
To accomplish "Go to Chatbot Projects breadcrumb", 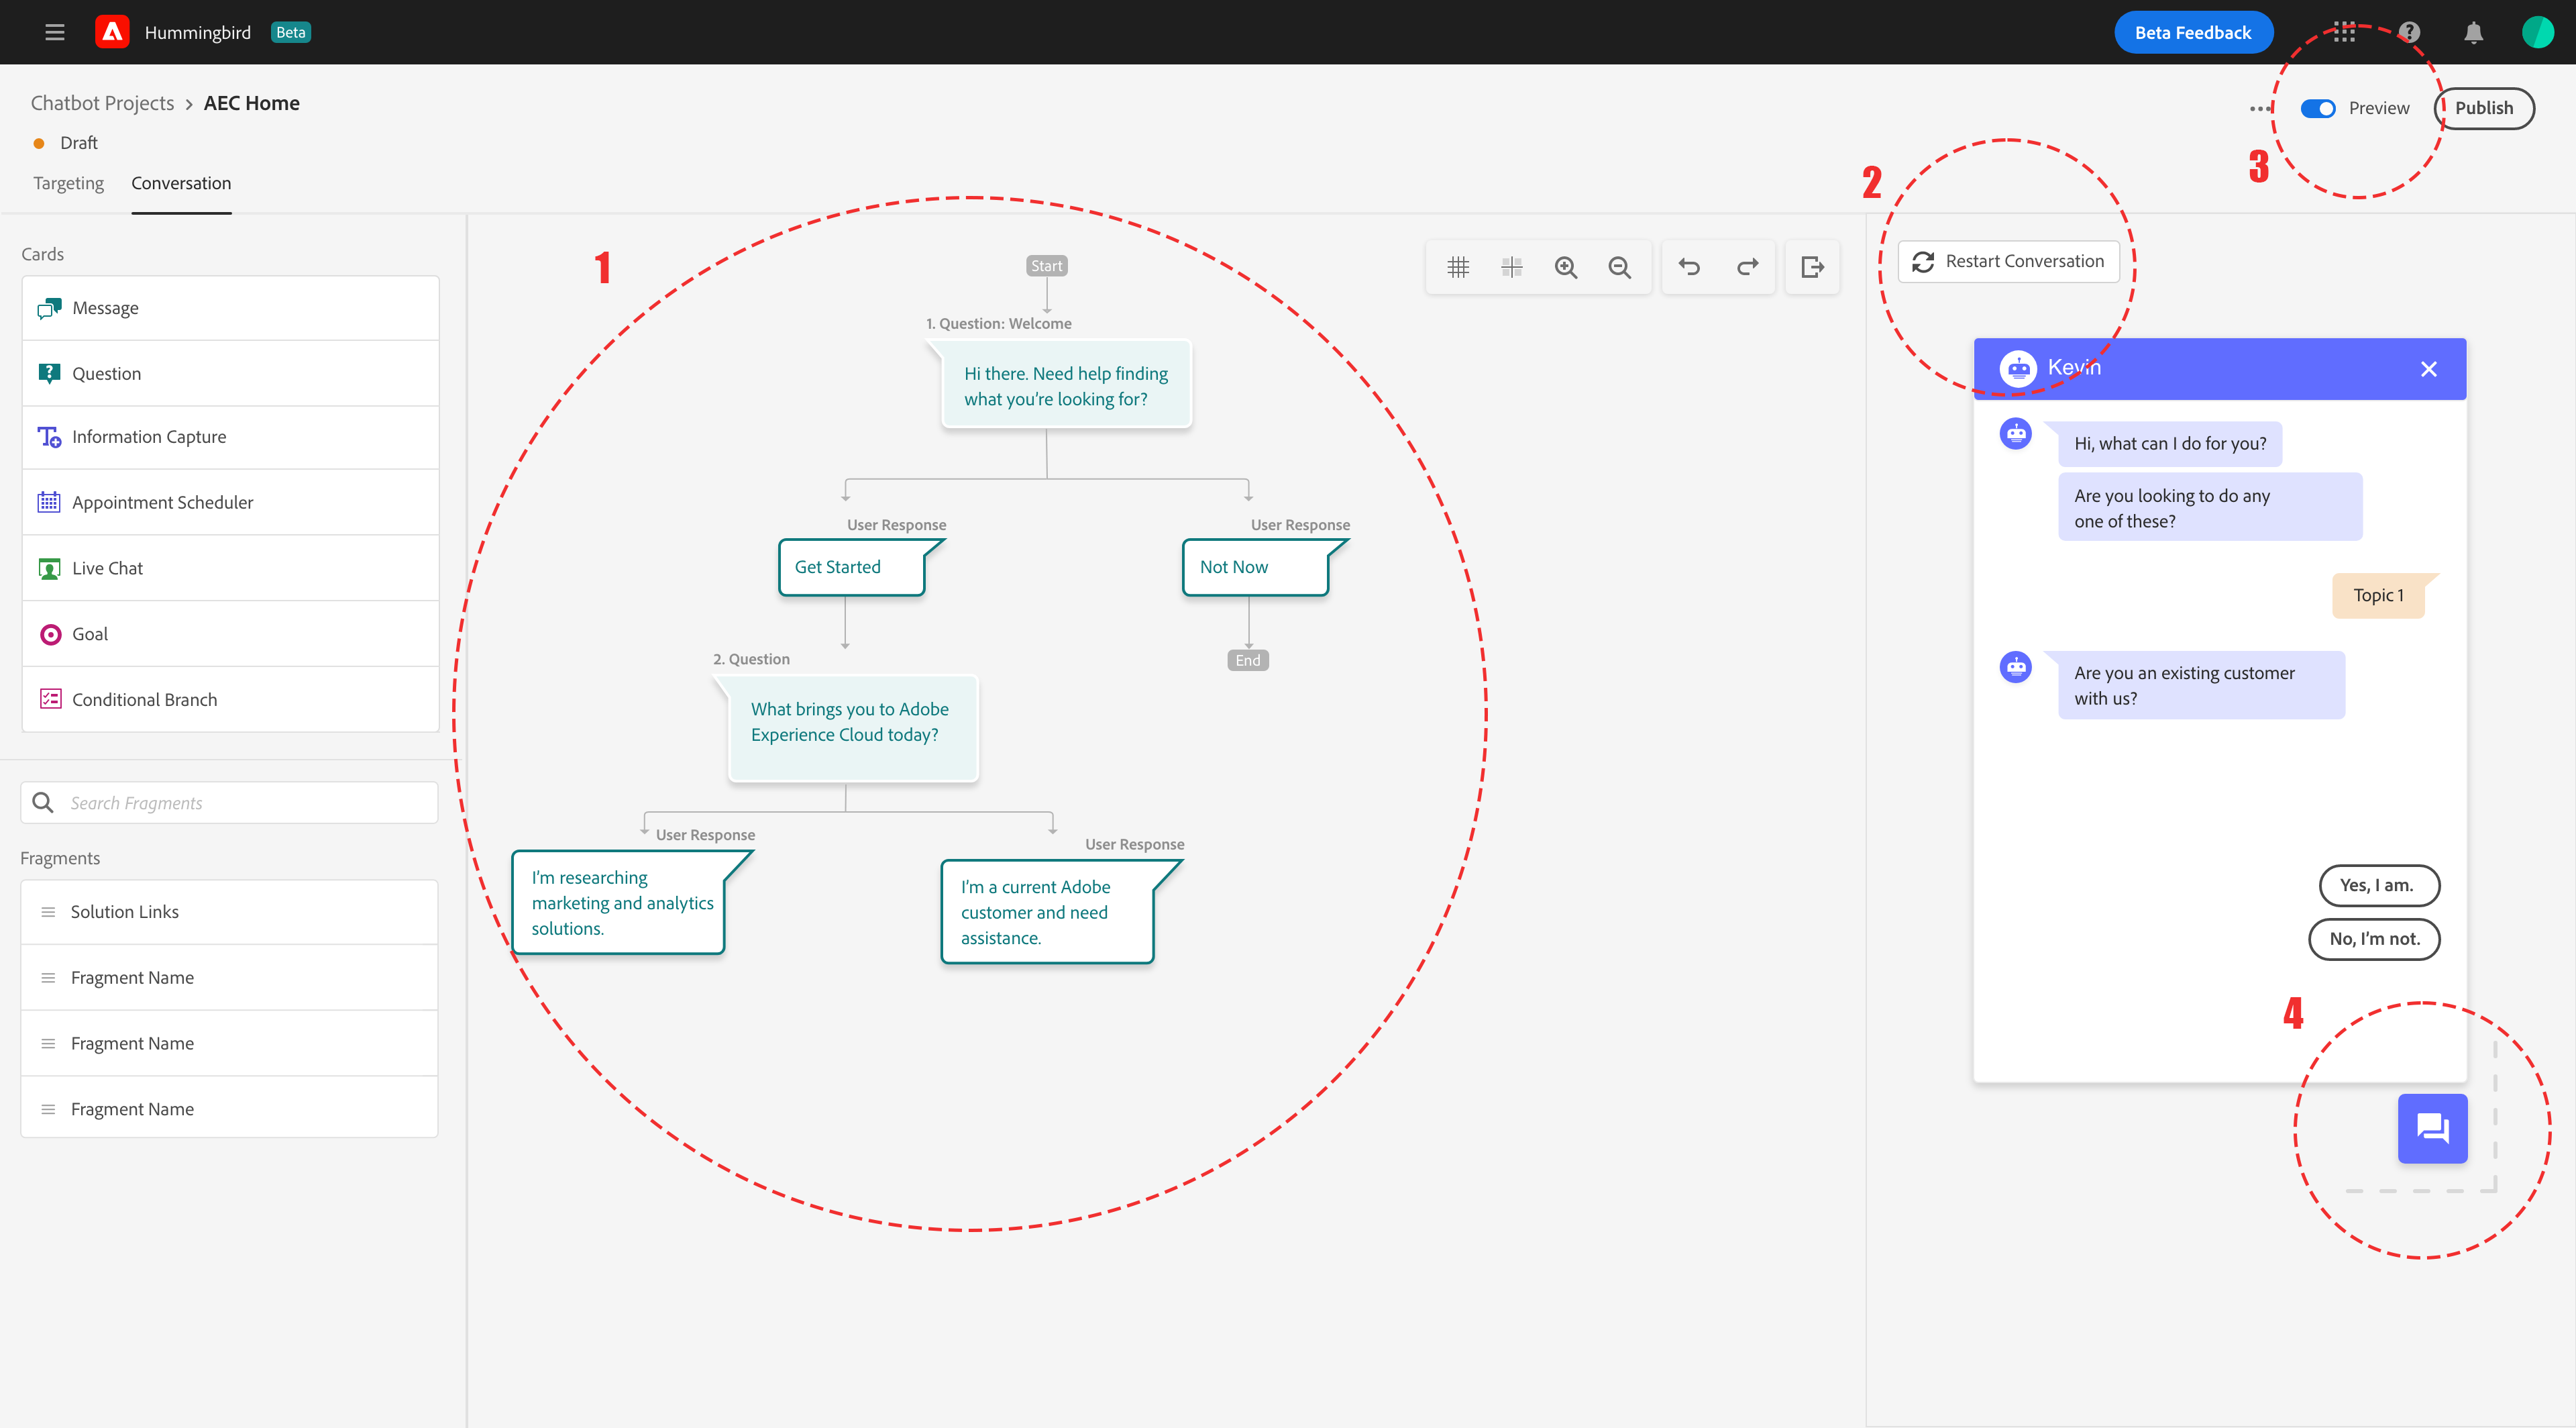I will (102, 103).
